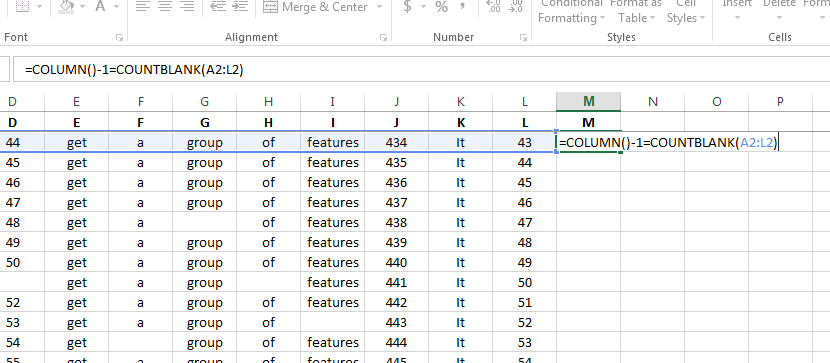Open Font settings dialog launcher
This screenshot has height=363, width=830.
point(120,38)
